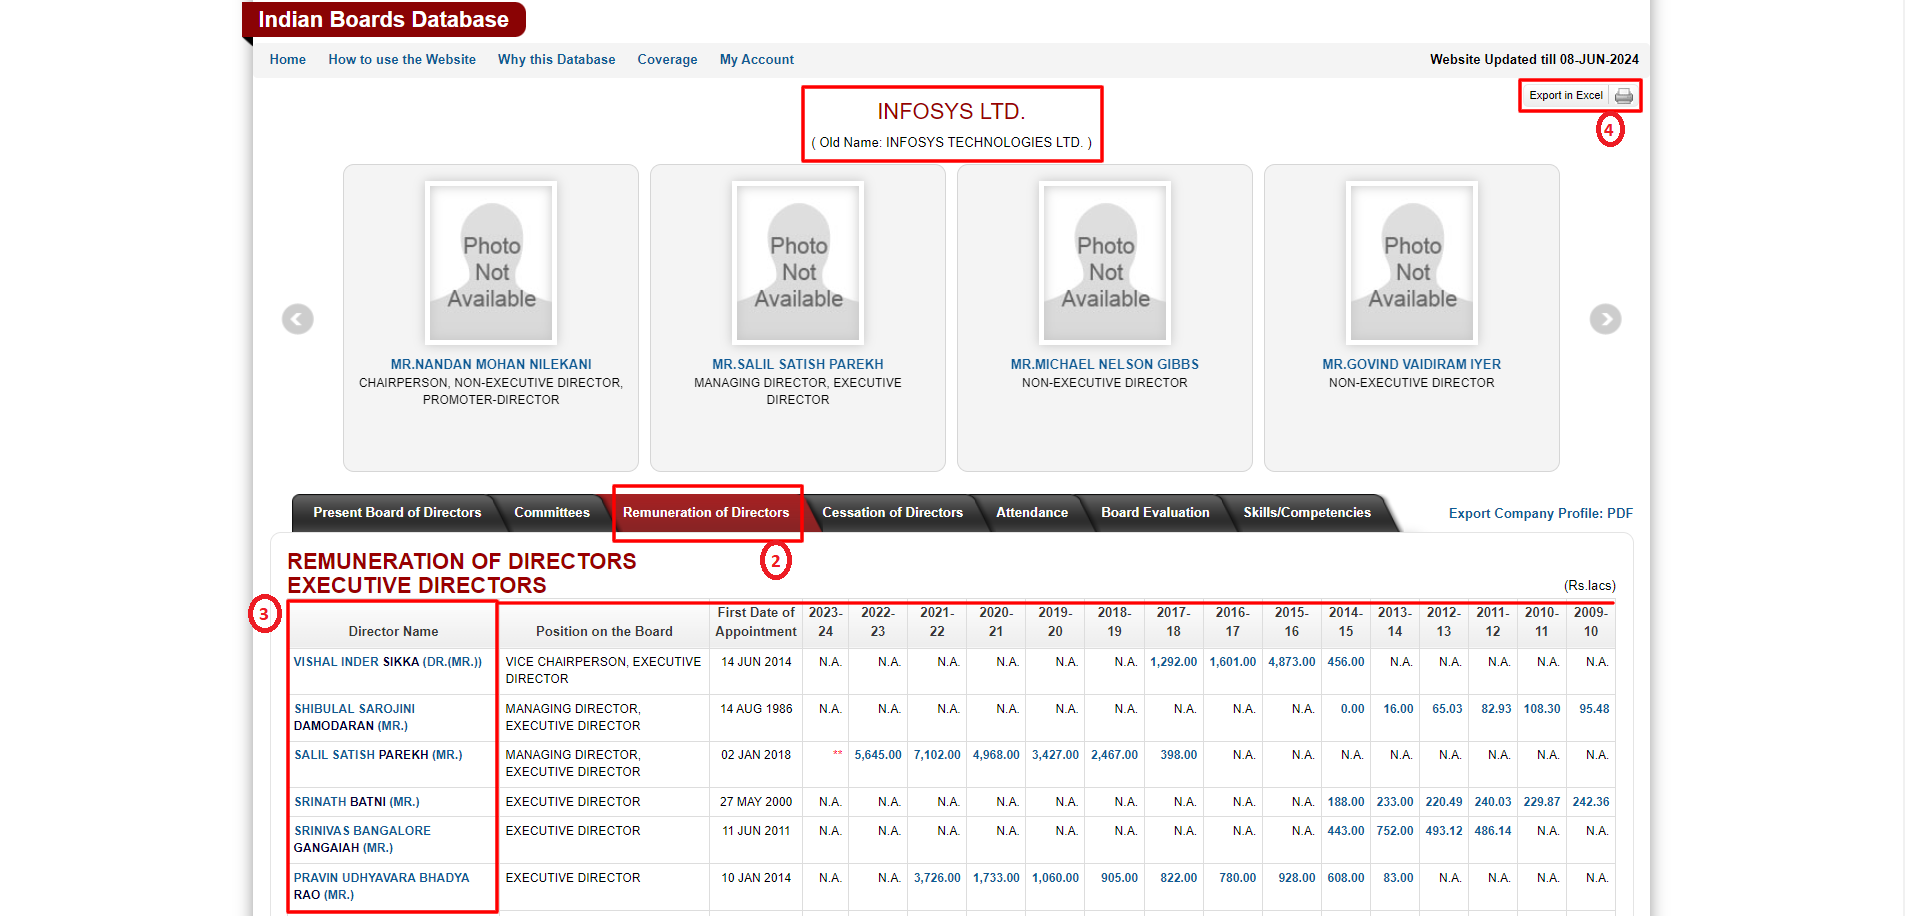The image size is (1905, 916).
Task: Open Shibulal Sarojini Damodaran director link
Action: pos(355,718)
